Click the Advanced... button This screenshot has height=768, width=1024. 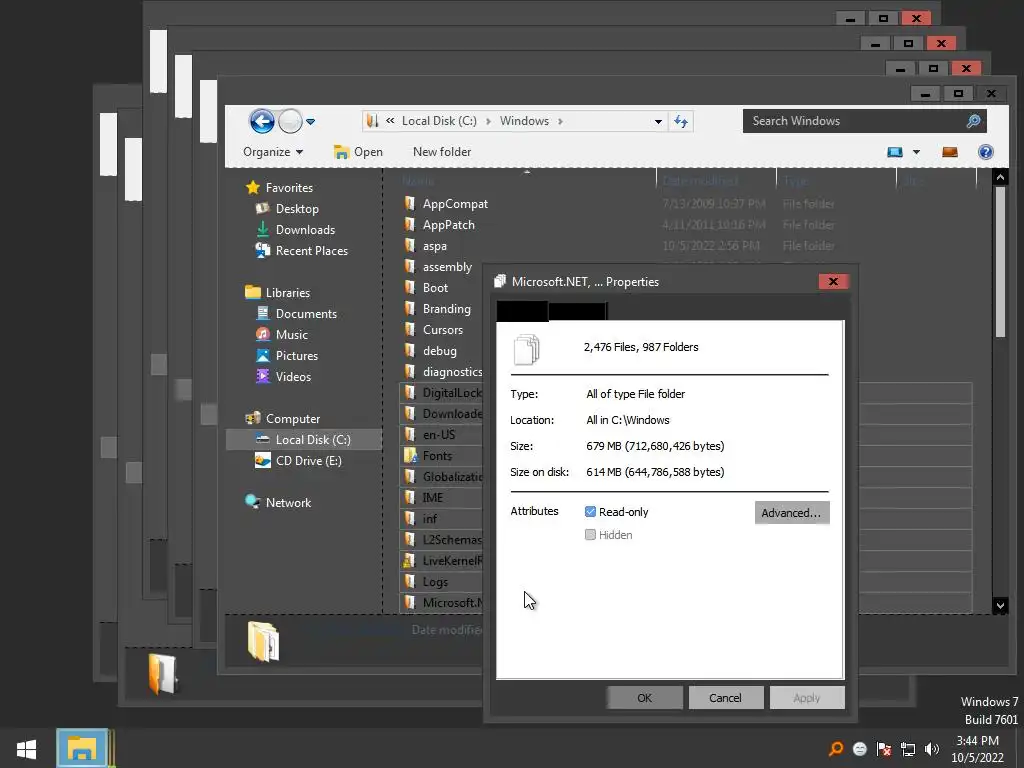pyautogui.click(x=792, y=513)
